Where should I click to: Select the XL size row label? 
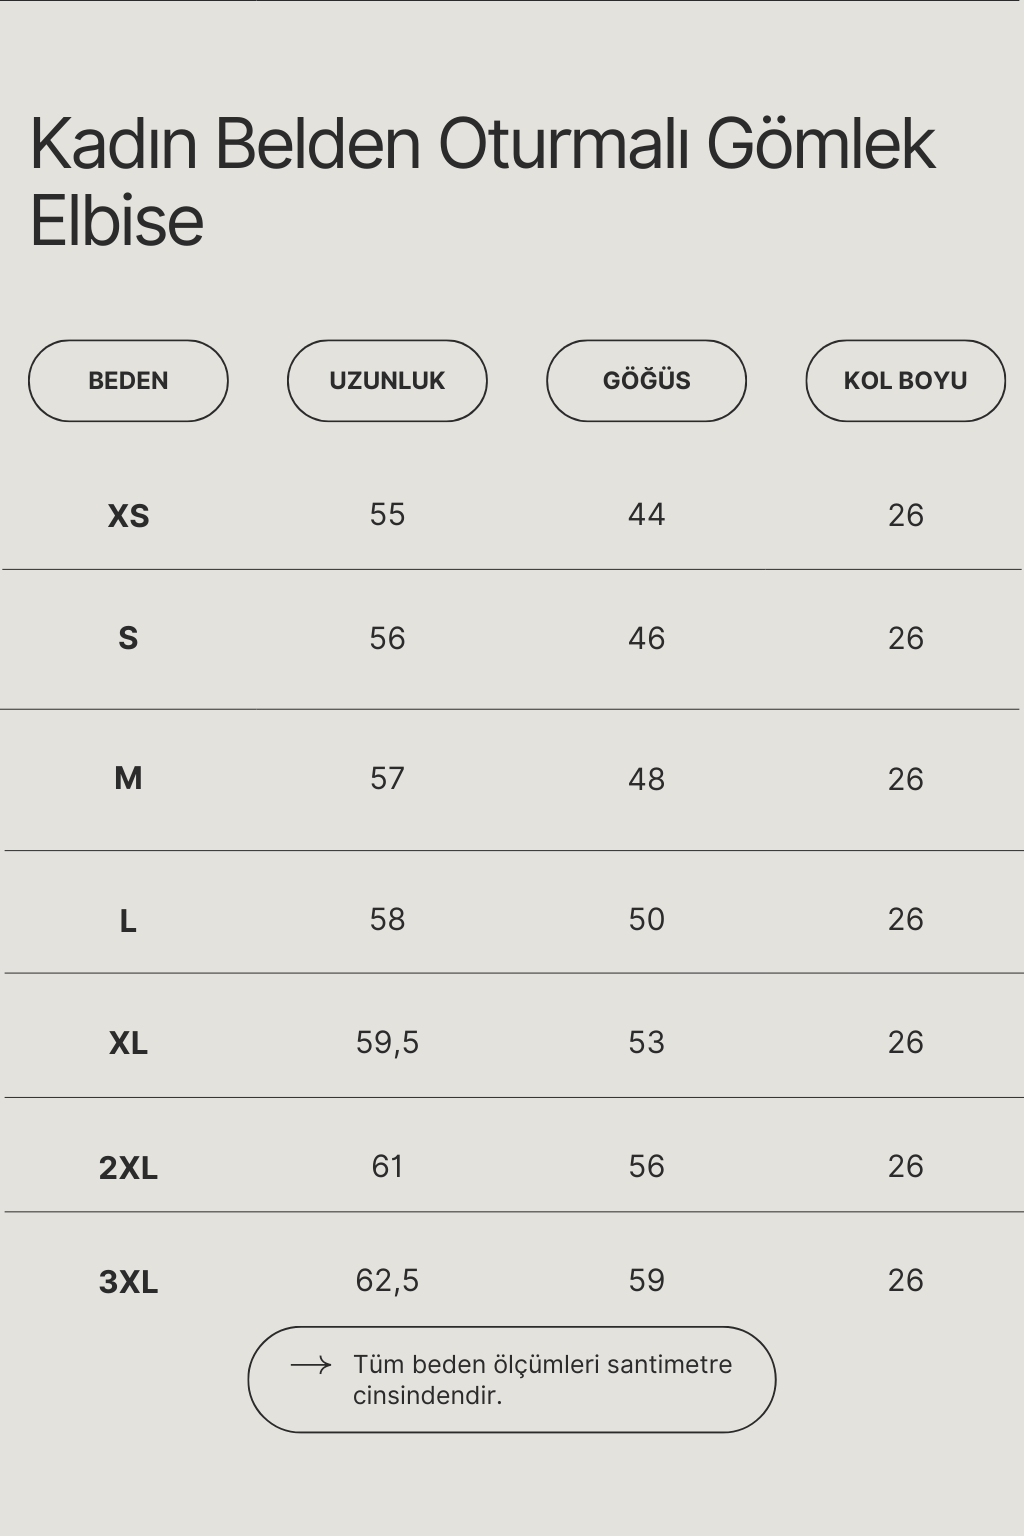(128, 1044)
